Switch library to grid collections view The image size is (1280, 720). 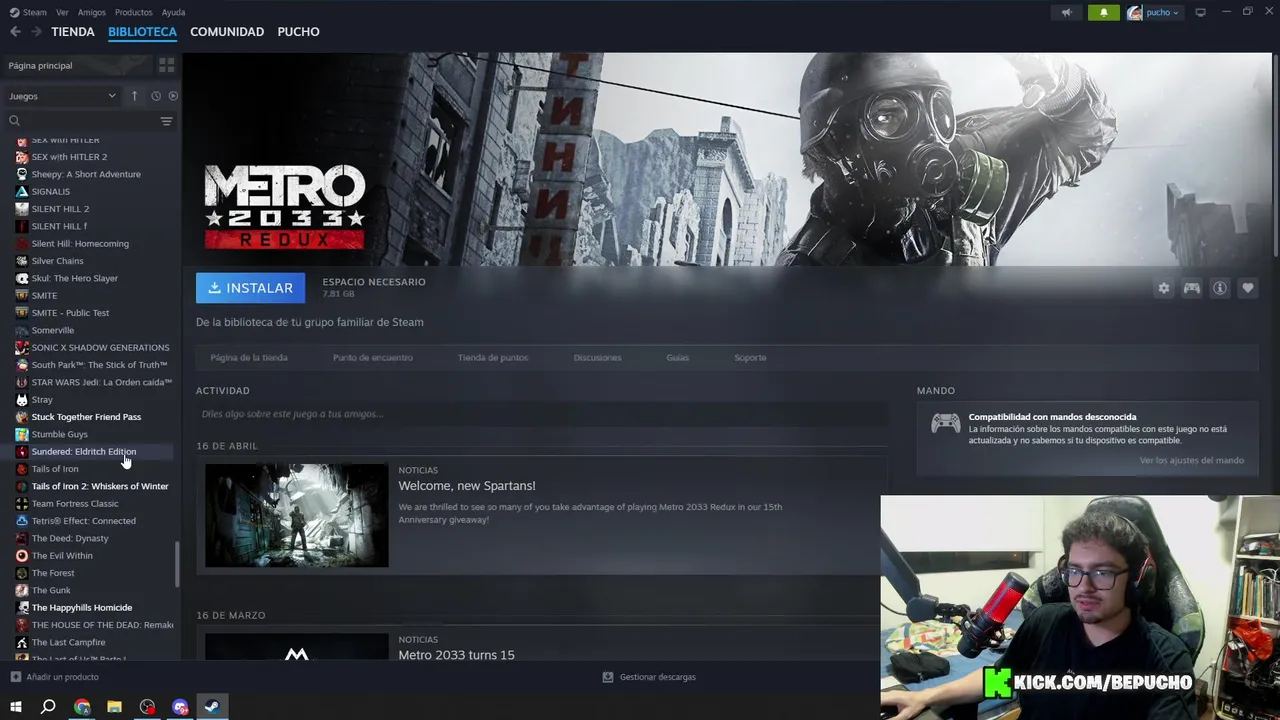coord(166,65)
